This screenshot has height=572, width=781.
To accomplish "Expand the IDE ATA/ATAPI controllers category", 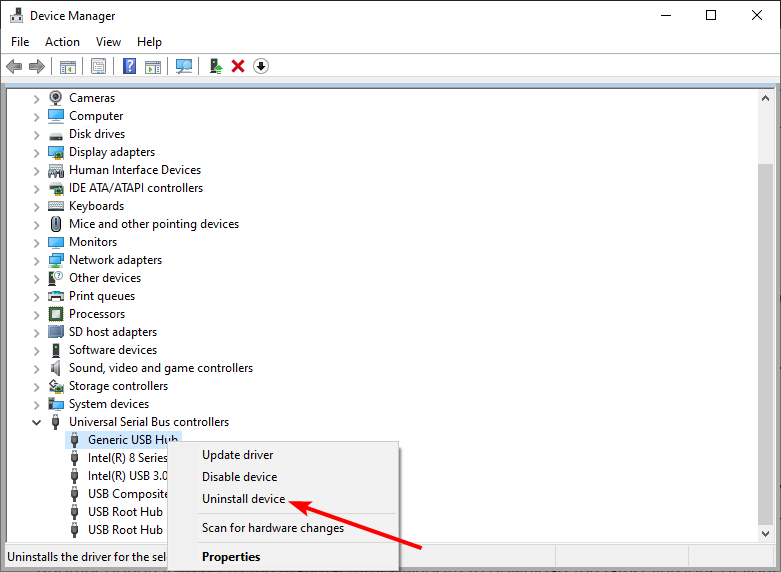I will pyautogui.click(x=36, y=189).
